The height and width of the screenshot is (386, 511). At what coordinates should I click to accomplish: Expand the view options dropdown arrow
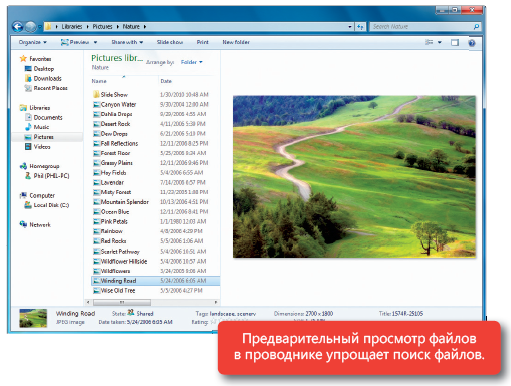pyautogui.click(x=440, y=42)
